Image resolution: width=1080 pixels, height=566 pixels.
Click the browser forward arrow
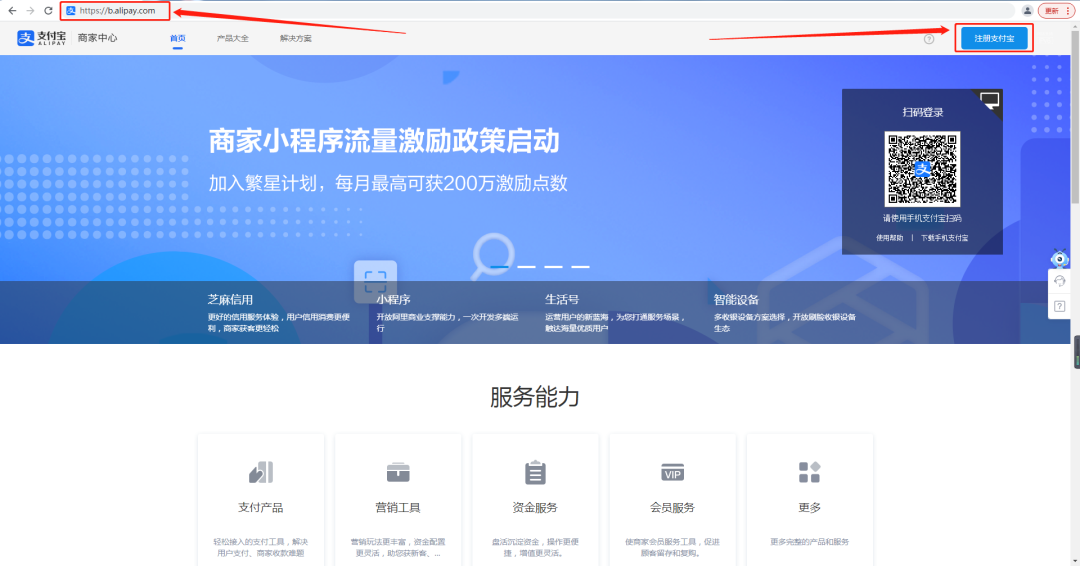pos(30,10)
